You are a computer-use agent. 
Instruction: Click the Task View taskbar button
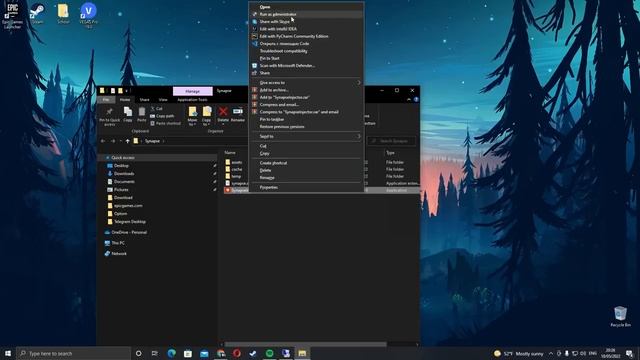point(155,353)
